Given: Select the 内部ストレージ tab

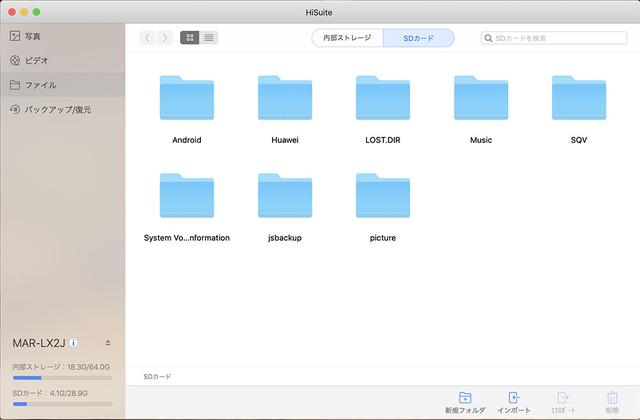Looking at the screenshot, I should (347, 38).
